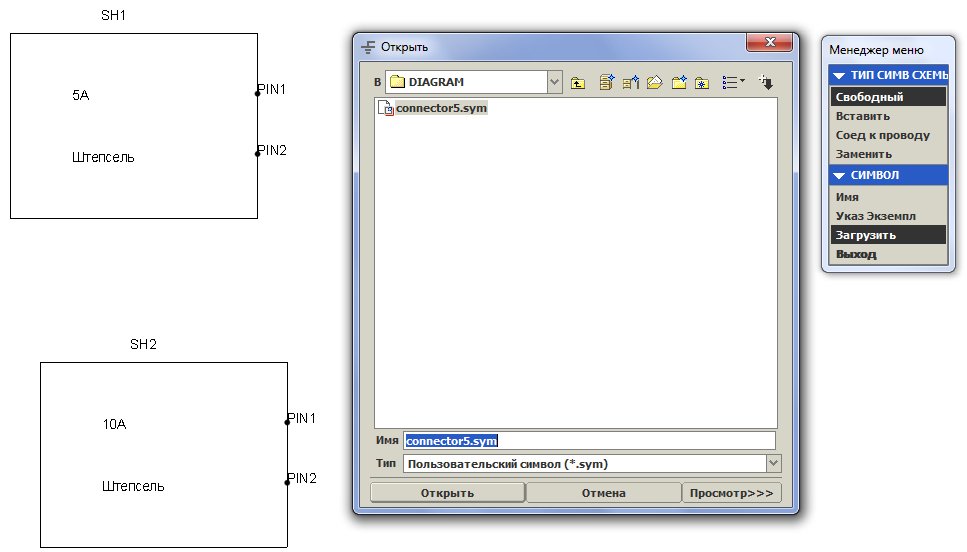The height and width of the screenshot is (552, 967).
Task: Select Имя in СИМВОЛ menu
Action: click(888, 197)
